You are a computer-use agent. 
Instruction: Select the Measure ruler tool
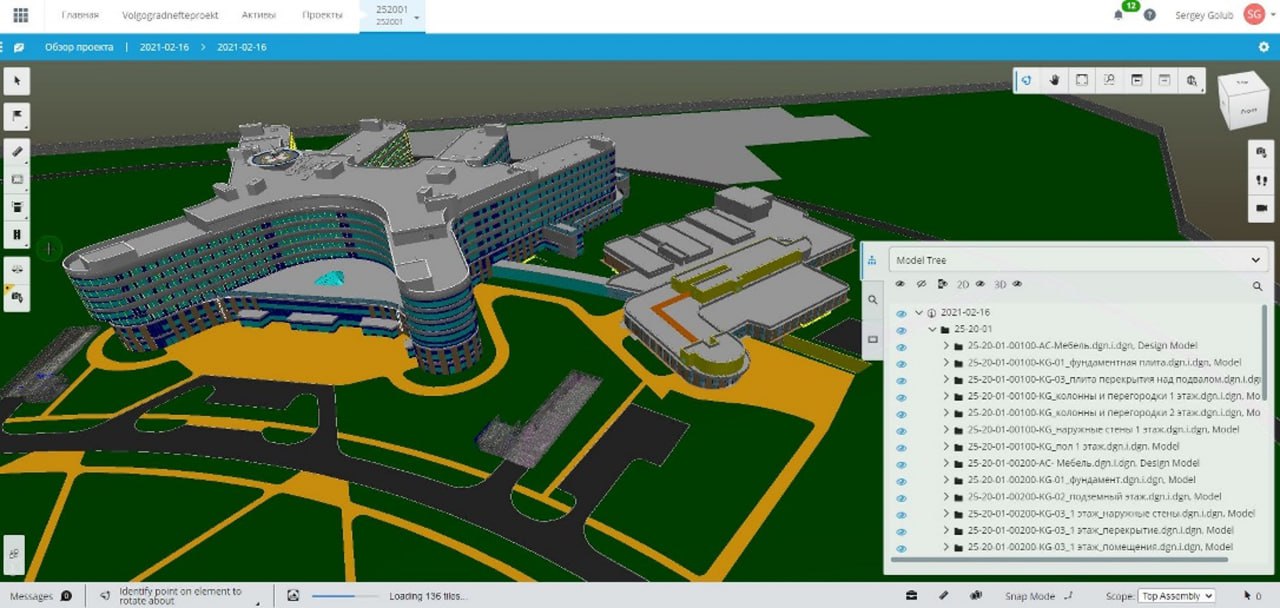click(x=17, y=150)
